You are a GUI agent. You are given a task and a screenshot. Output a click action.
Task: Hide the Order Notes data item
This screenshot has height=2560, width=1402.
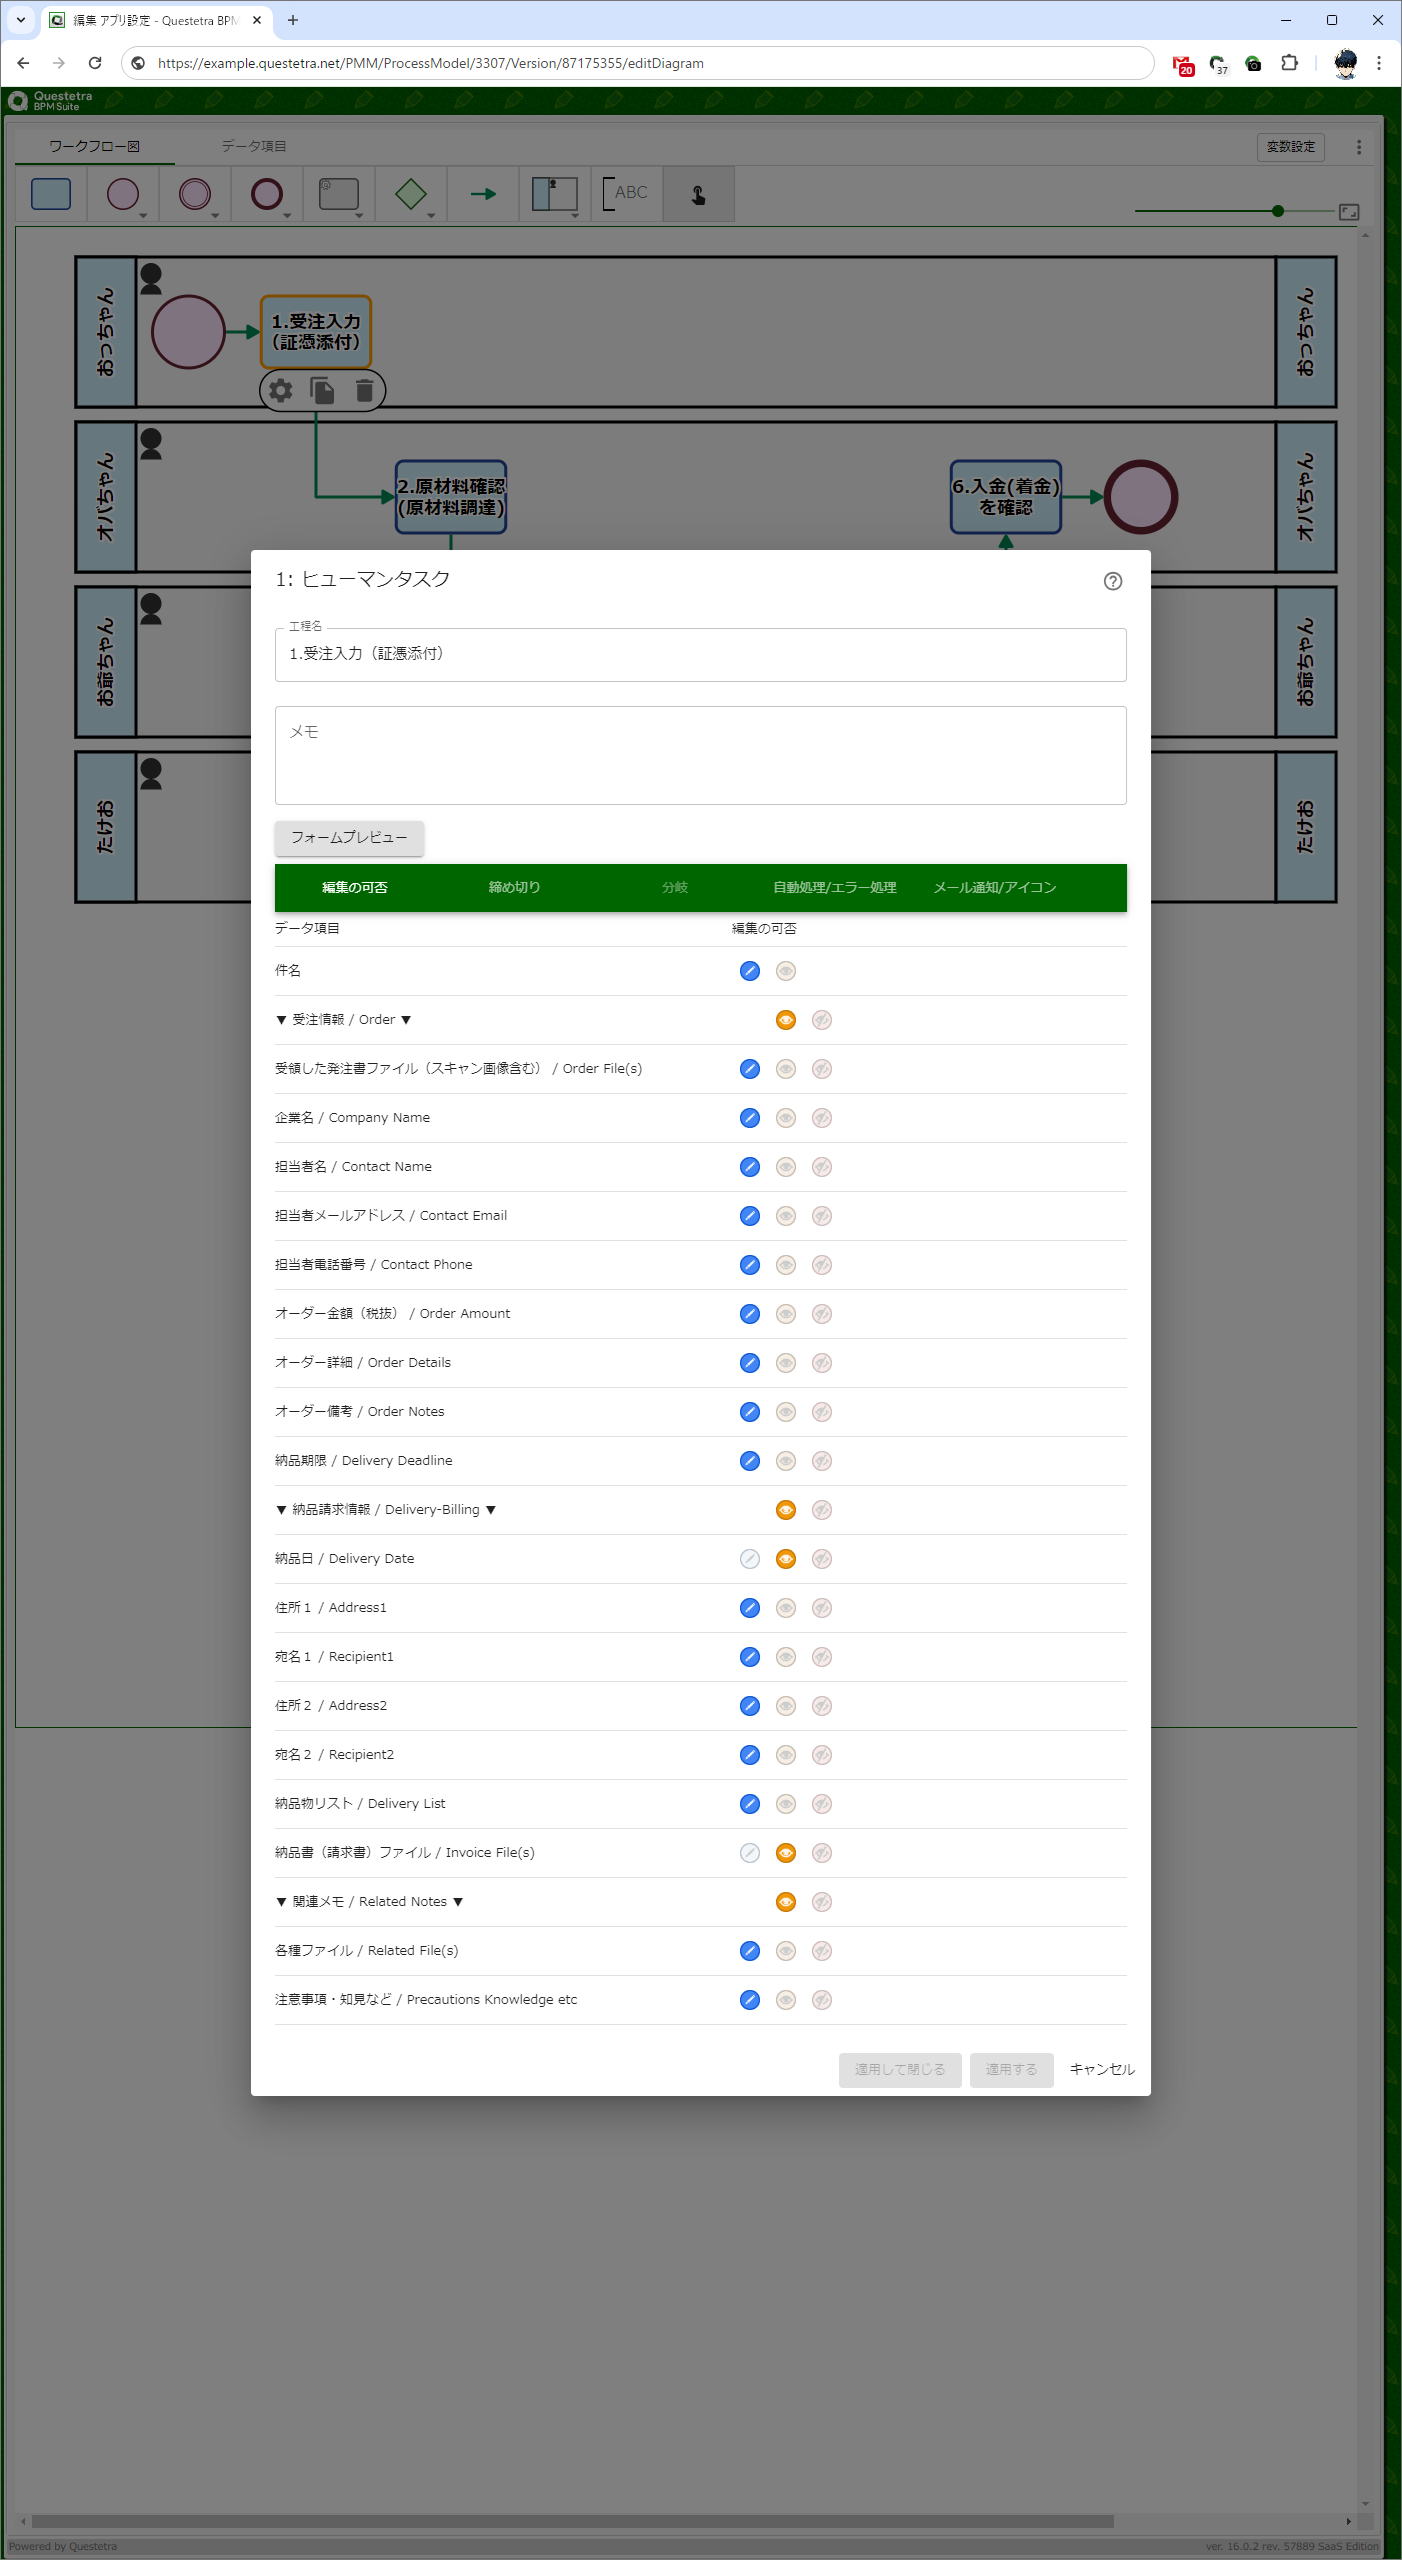(x=822, y=1412)
